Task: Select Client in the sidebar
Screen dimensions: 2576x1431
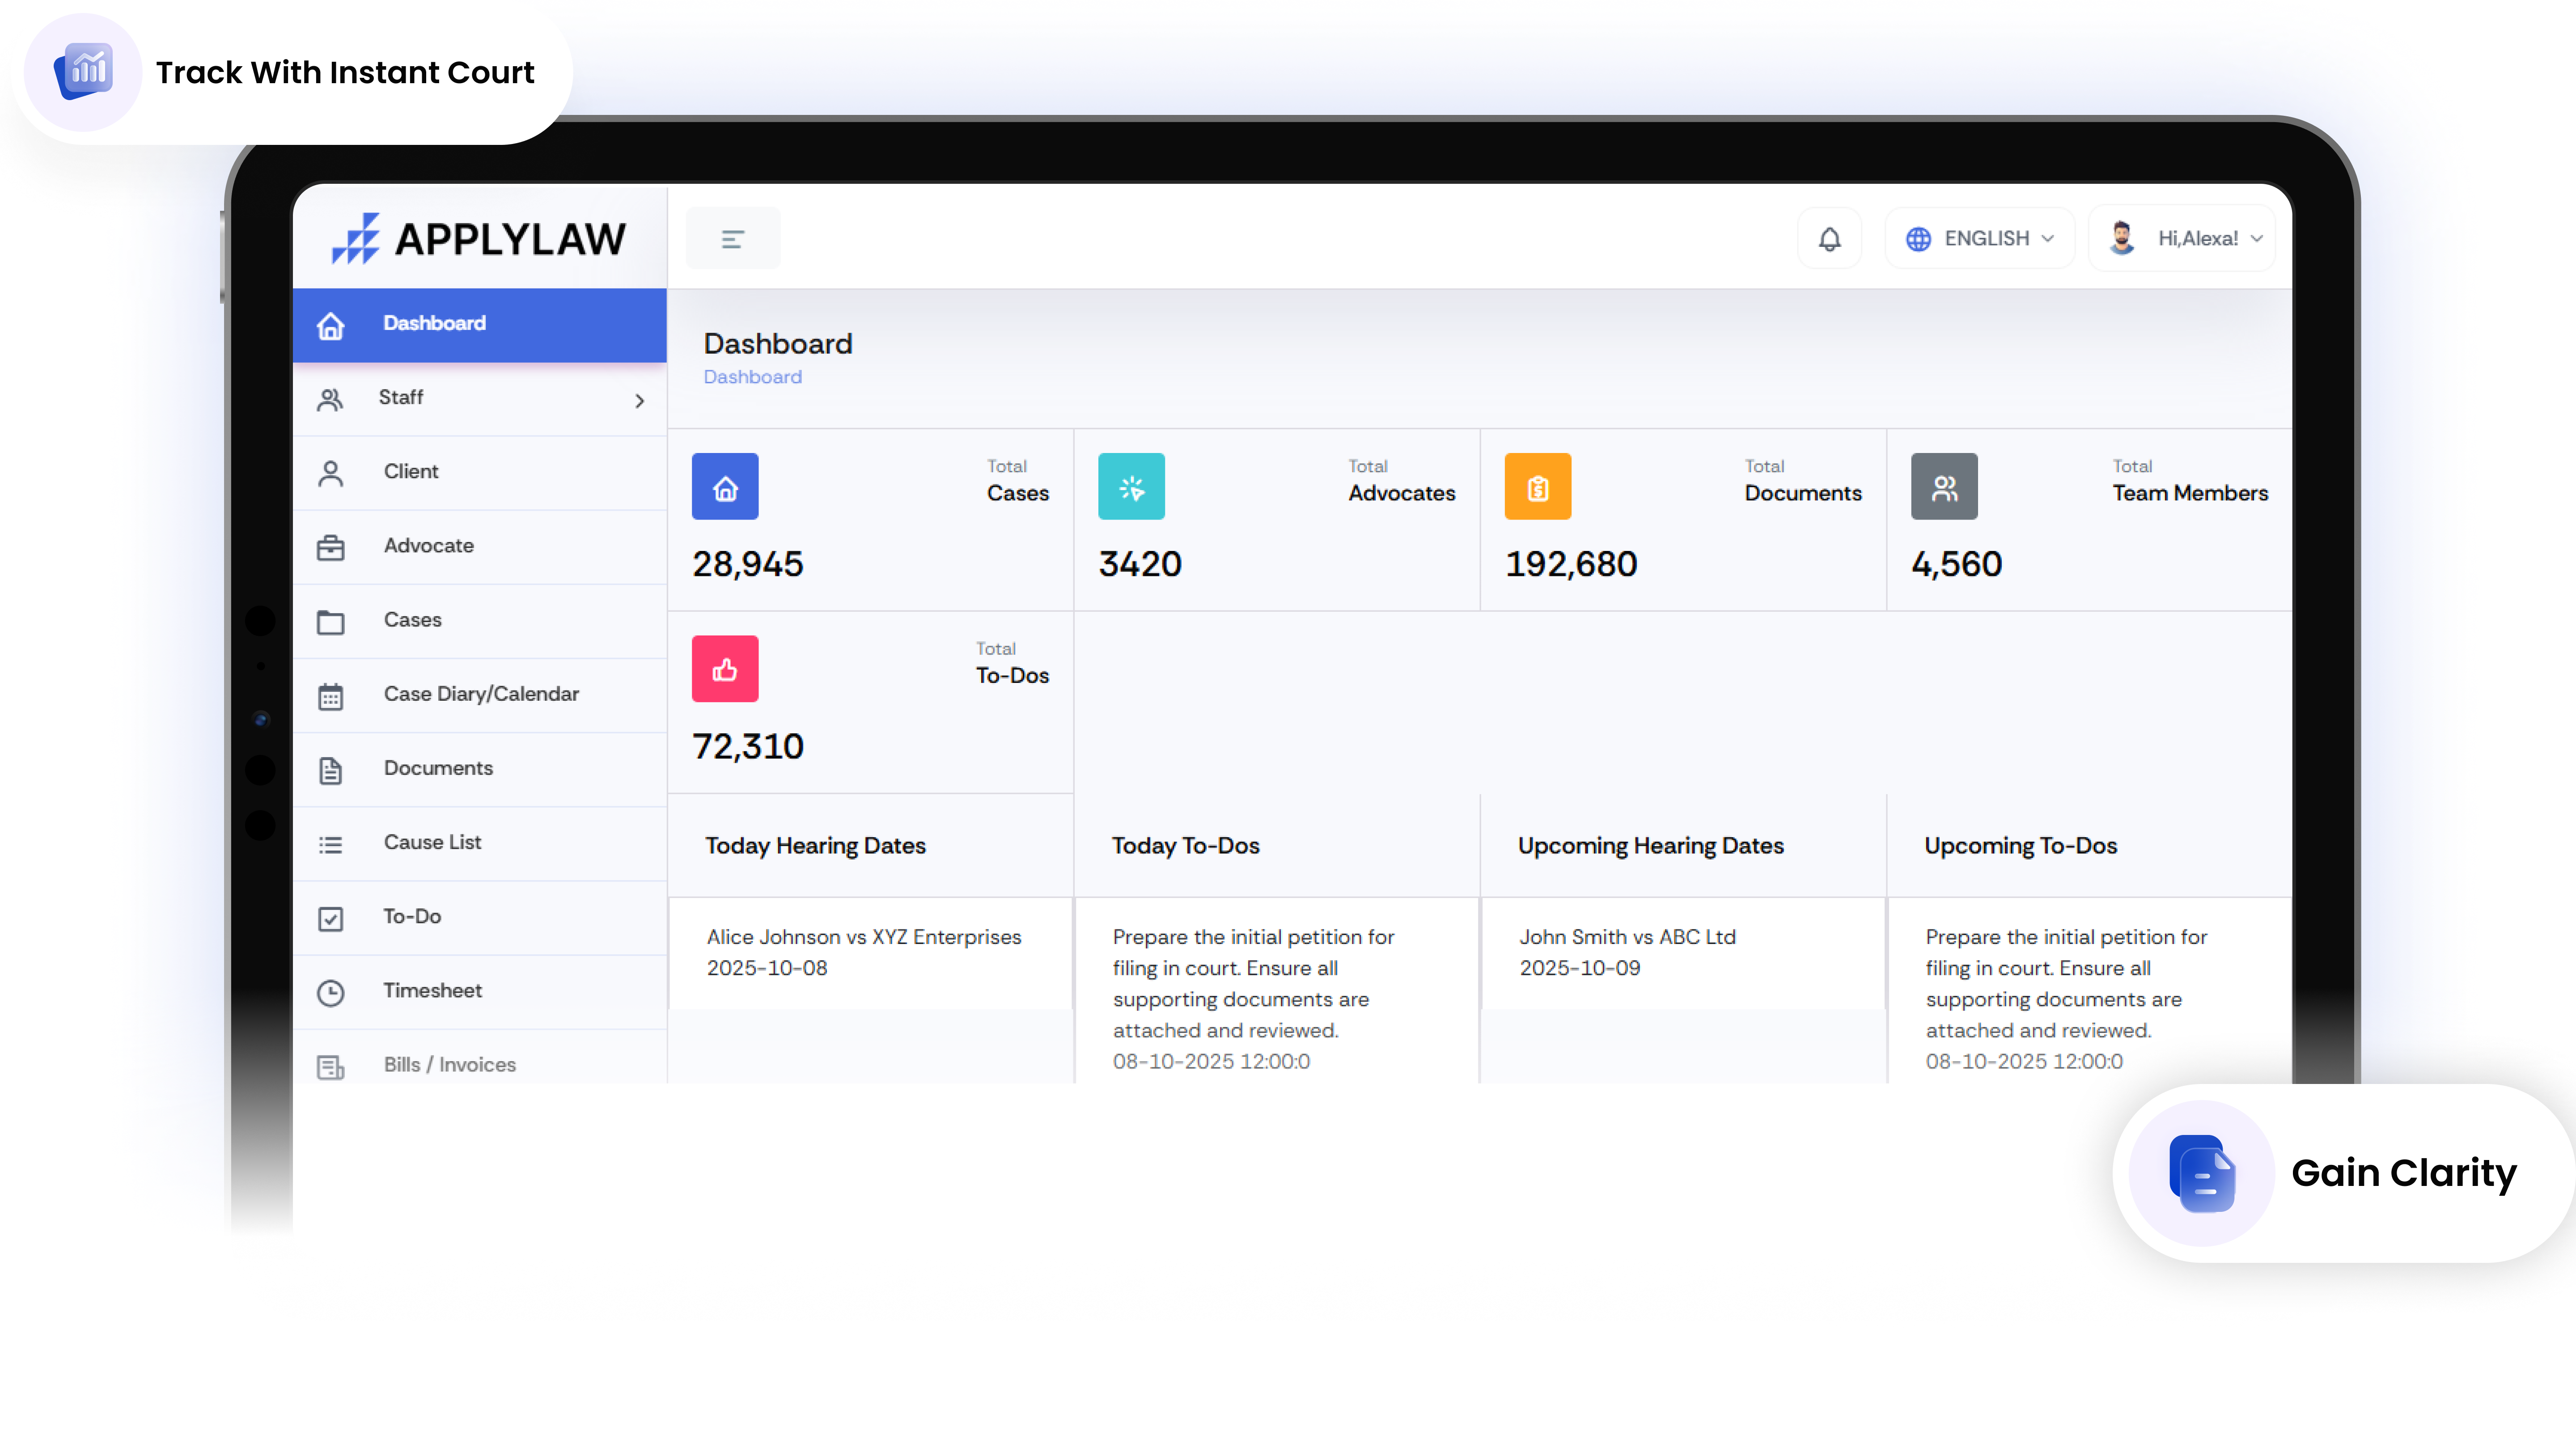Action: (x=411, y=471)
